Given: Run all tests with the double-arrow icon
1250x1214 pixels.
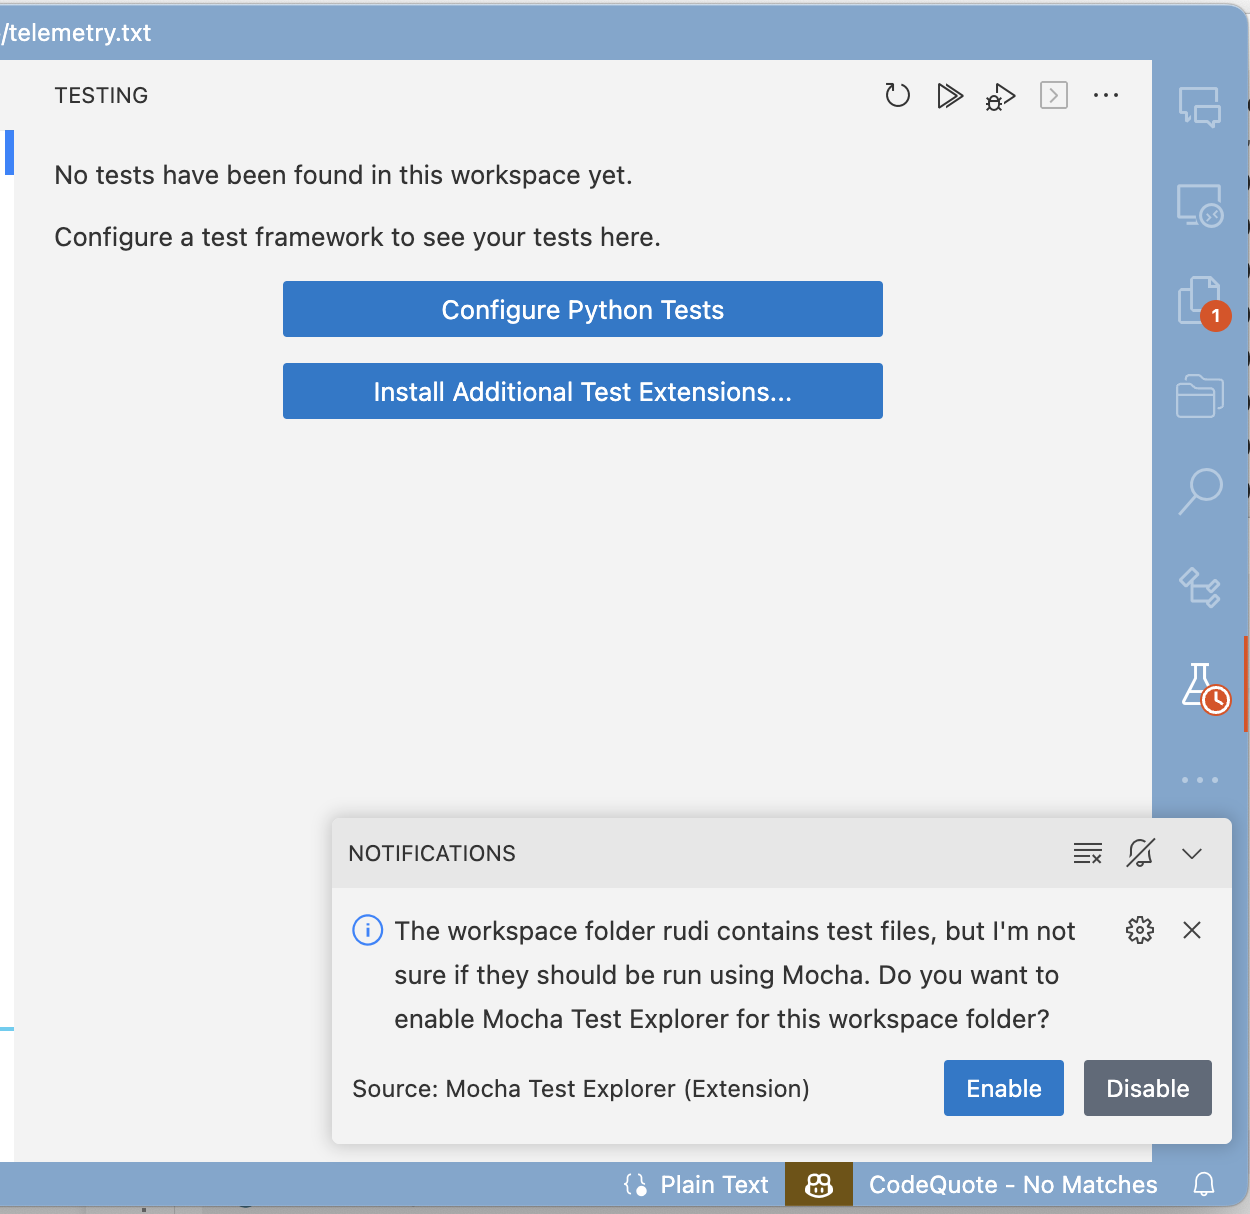Looking at the screenshot, I should pyautogui.click(x=949, y=95).
